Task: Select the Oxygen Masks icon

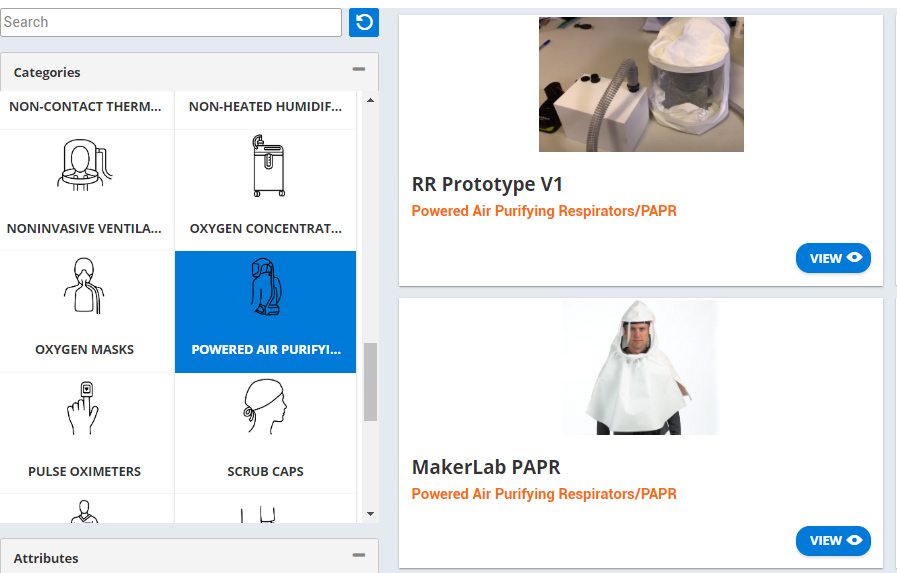Action: pyautogui.click(x=84, y=286)
